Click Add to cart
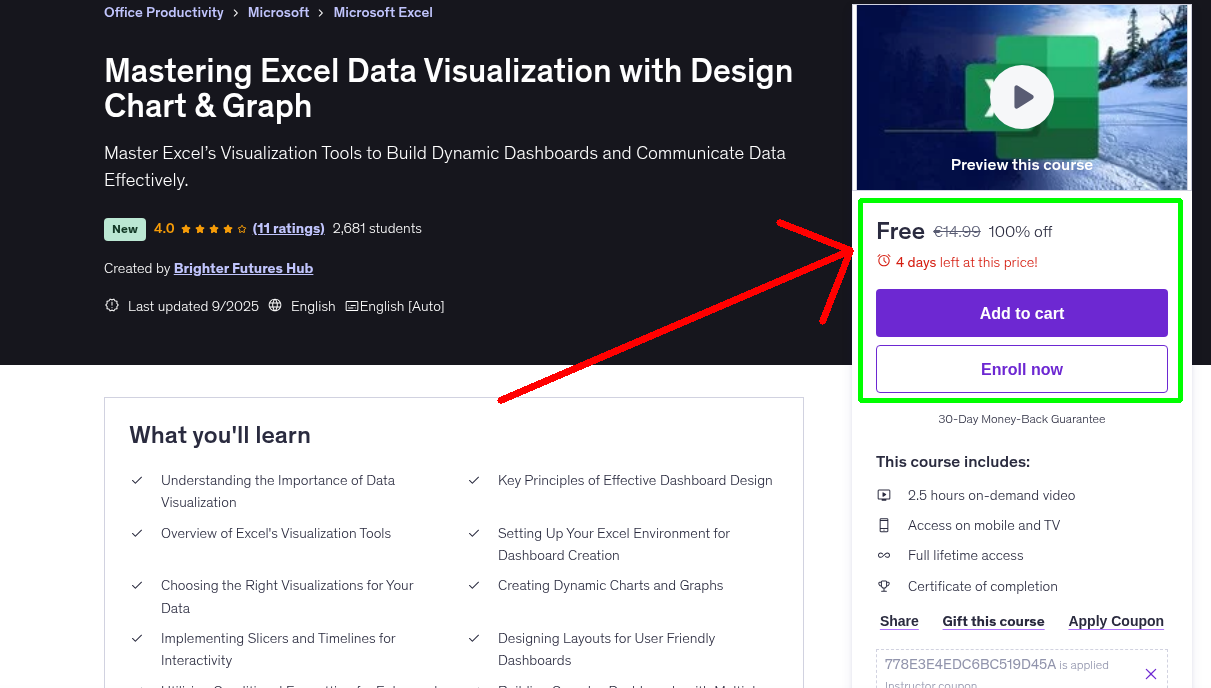The height and width of the screenshot is (688, 1211). [1021, 312]
